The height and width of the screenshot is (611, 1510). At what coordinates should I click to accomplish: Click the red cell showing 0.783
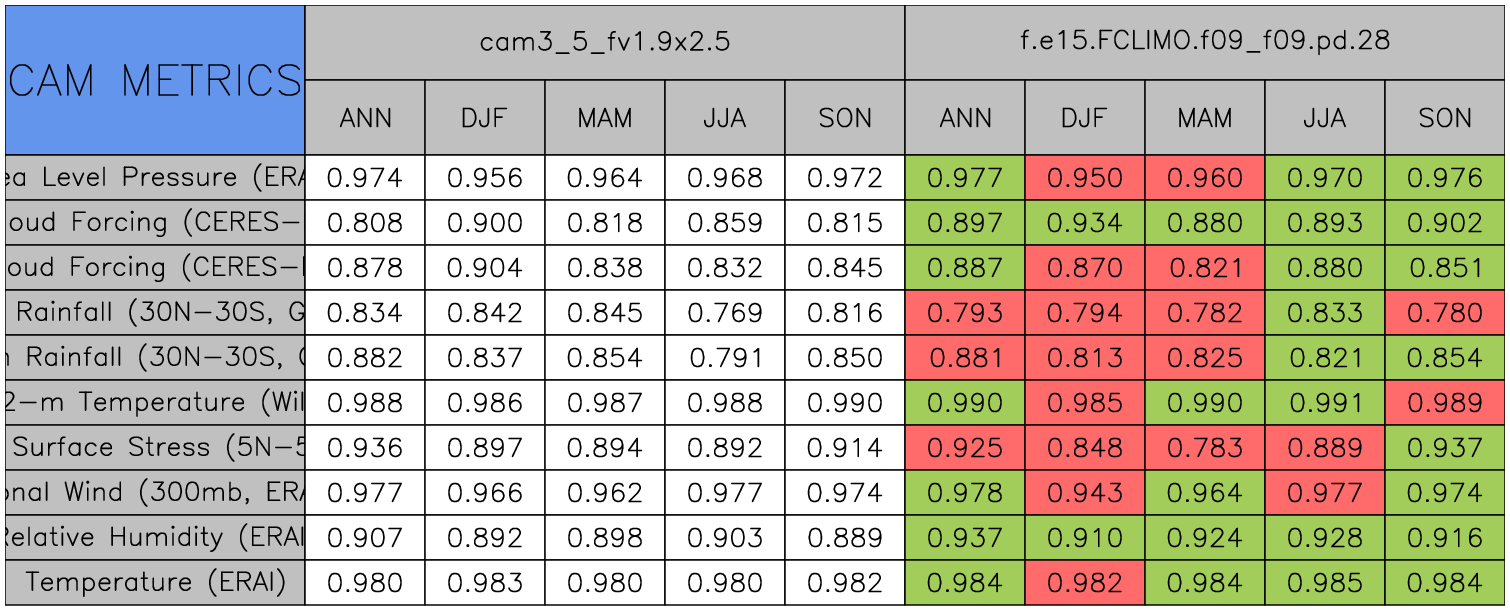point(1204,447)
